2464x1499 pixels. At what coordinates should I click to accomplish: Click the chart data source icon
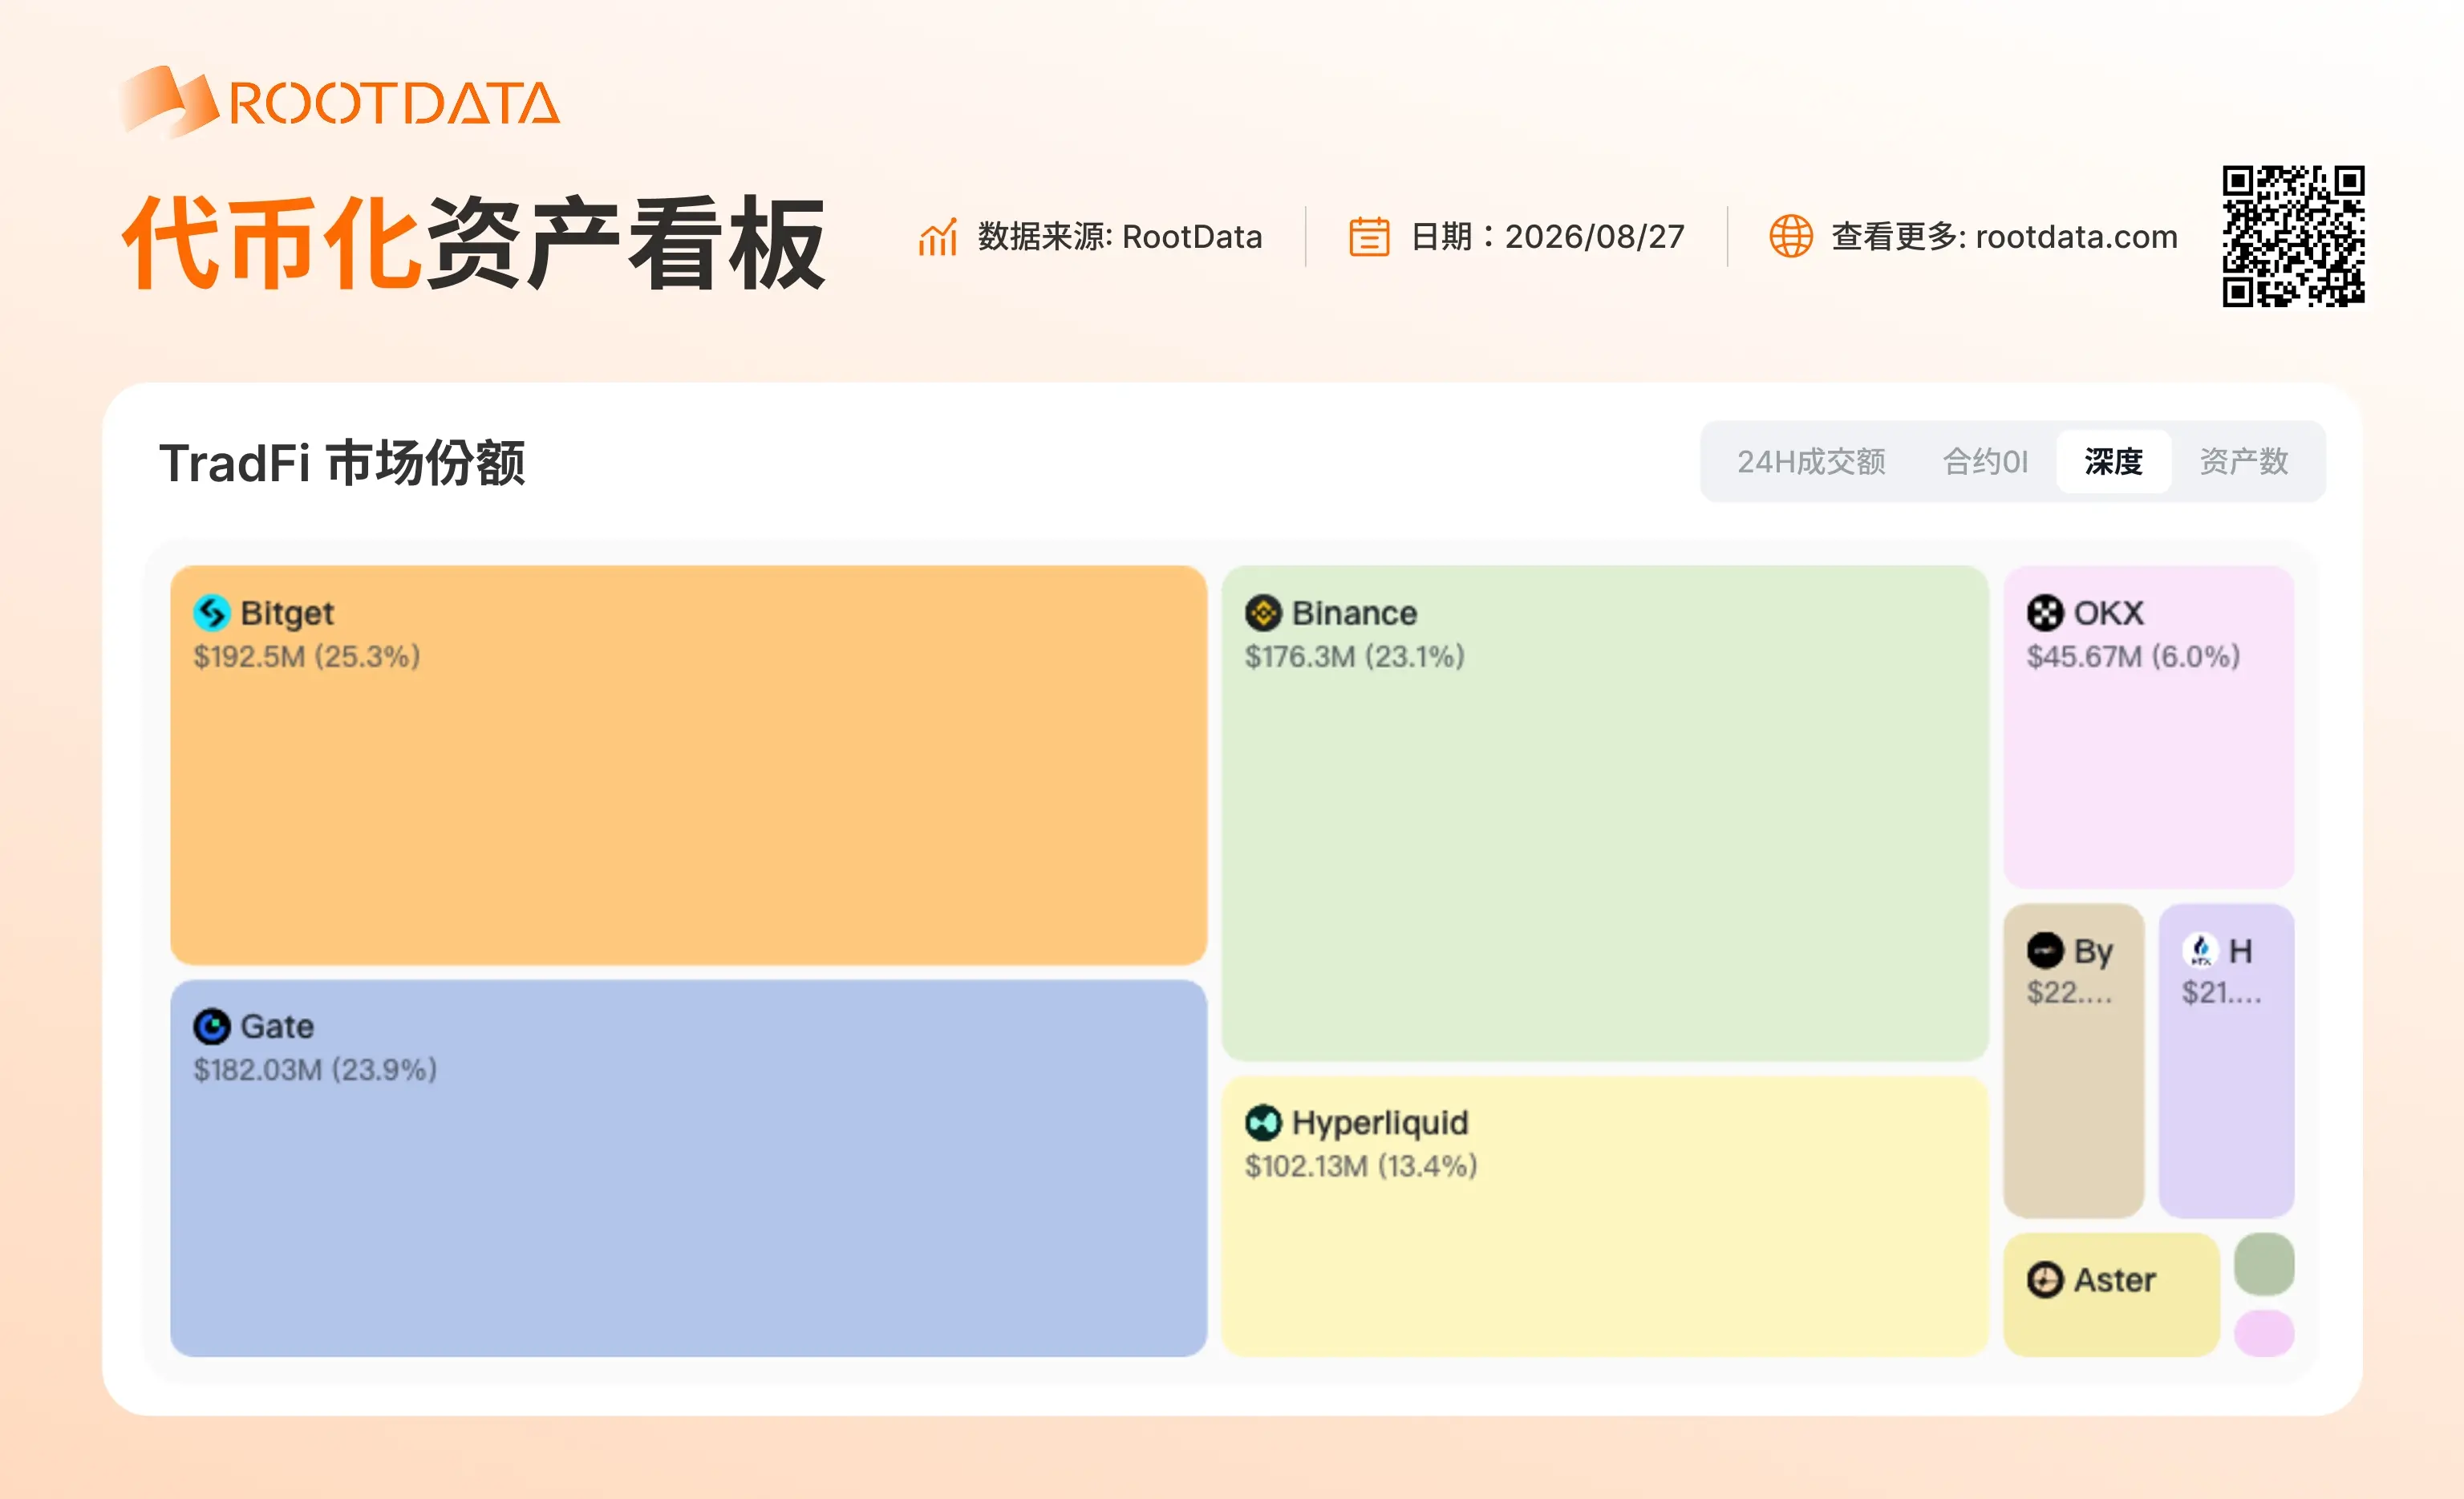(938, 237)
